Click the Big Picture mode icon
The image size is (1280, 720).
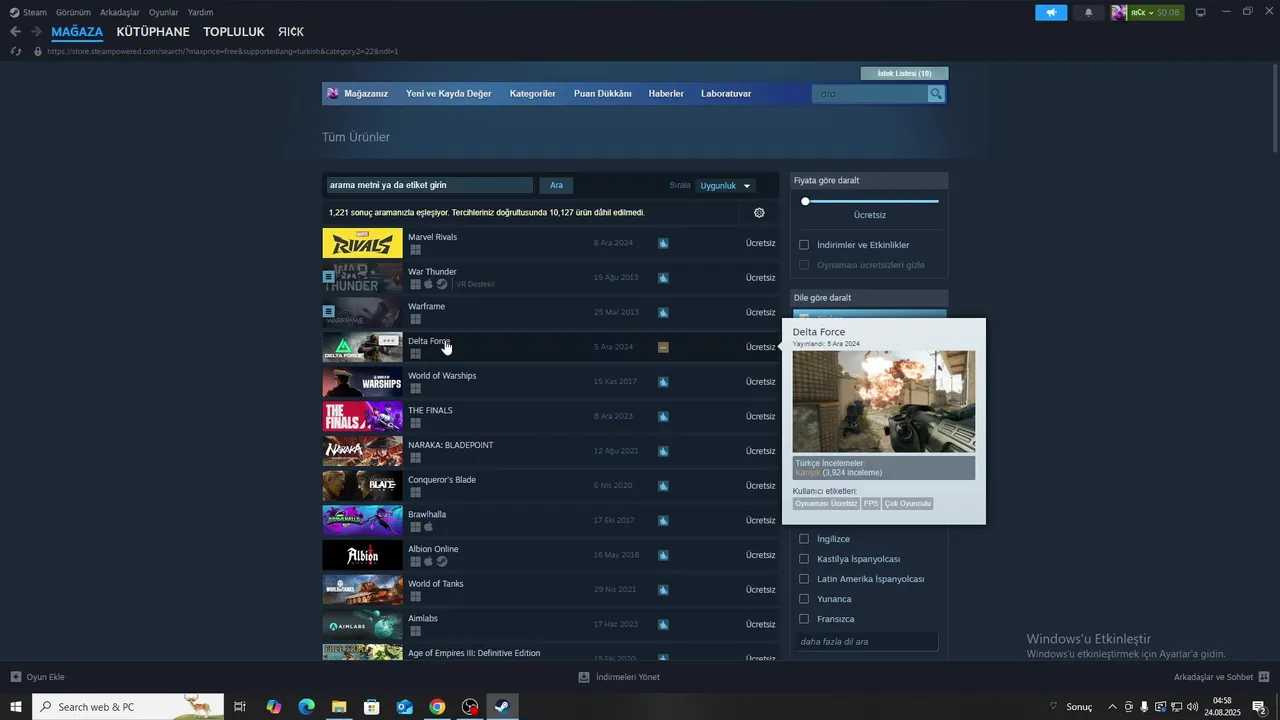click(1201, 12)
